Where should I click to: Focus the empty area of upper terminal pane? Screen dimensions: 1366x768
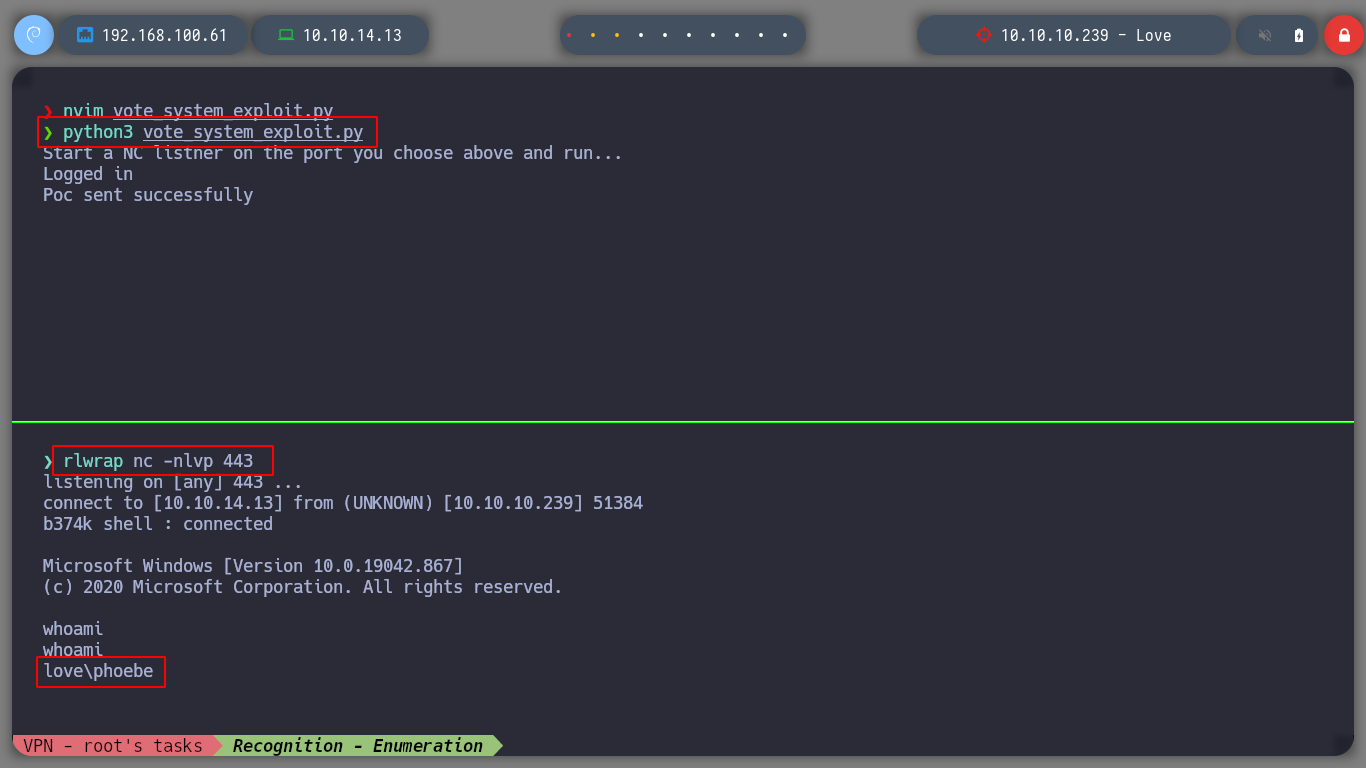click(x=683, y=310)
